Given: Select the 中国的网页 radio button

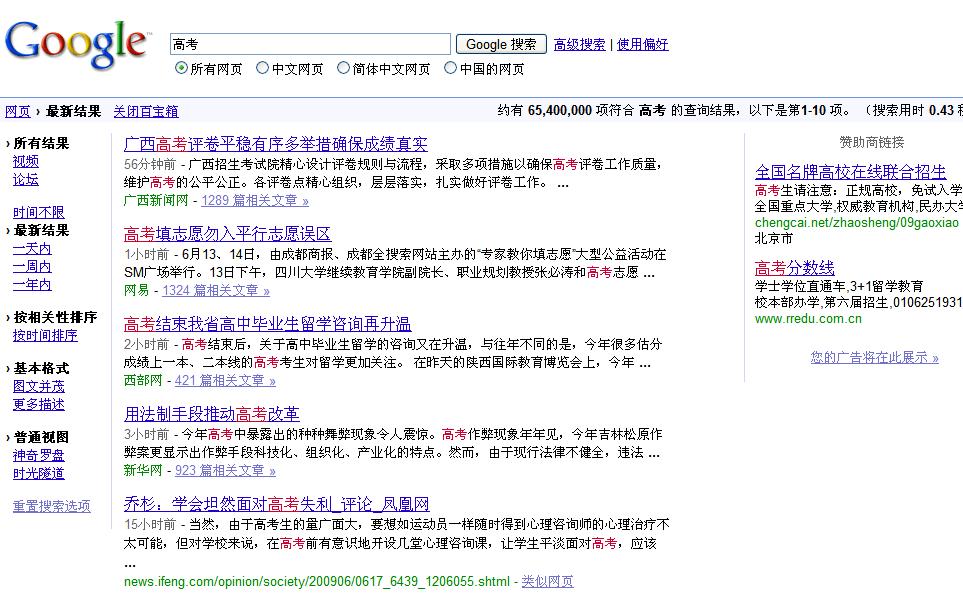Looking at the screenshot, I should 450,68.
